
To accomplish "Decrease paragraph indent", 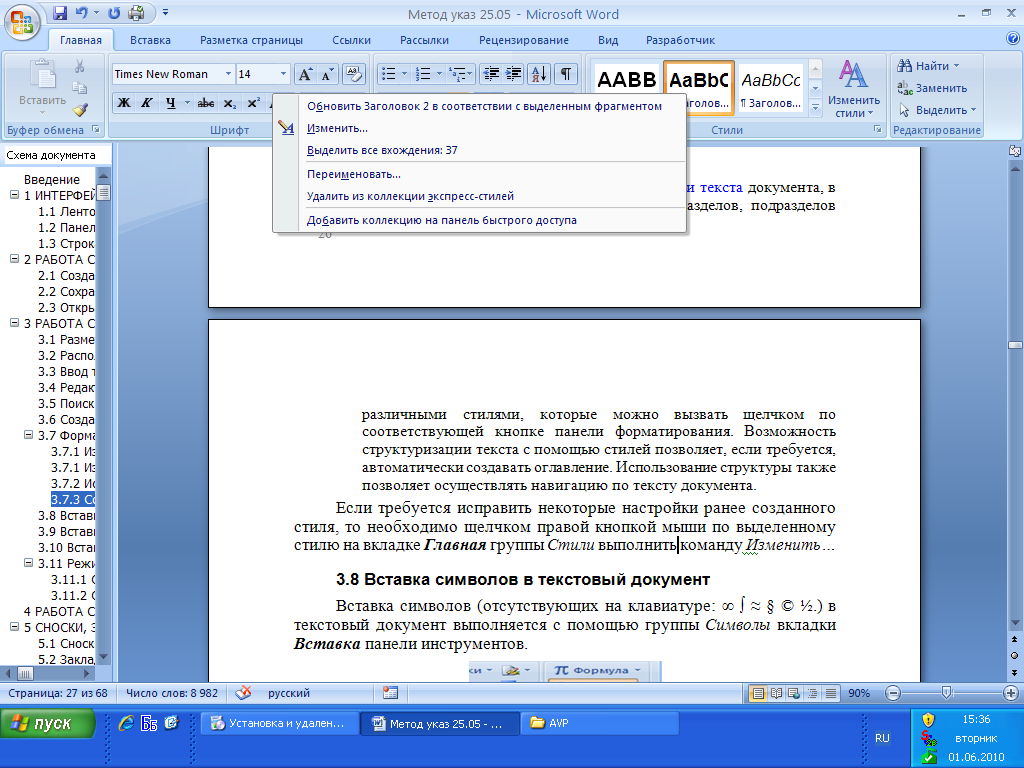I will (x=490, y=74).
